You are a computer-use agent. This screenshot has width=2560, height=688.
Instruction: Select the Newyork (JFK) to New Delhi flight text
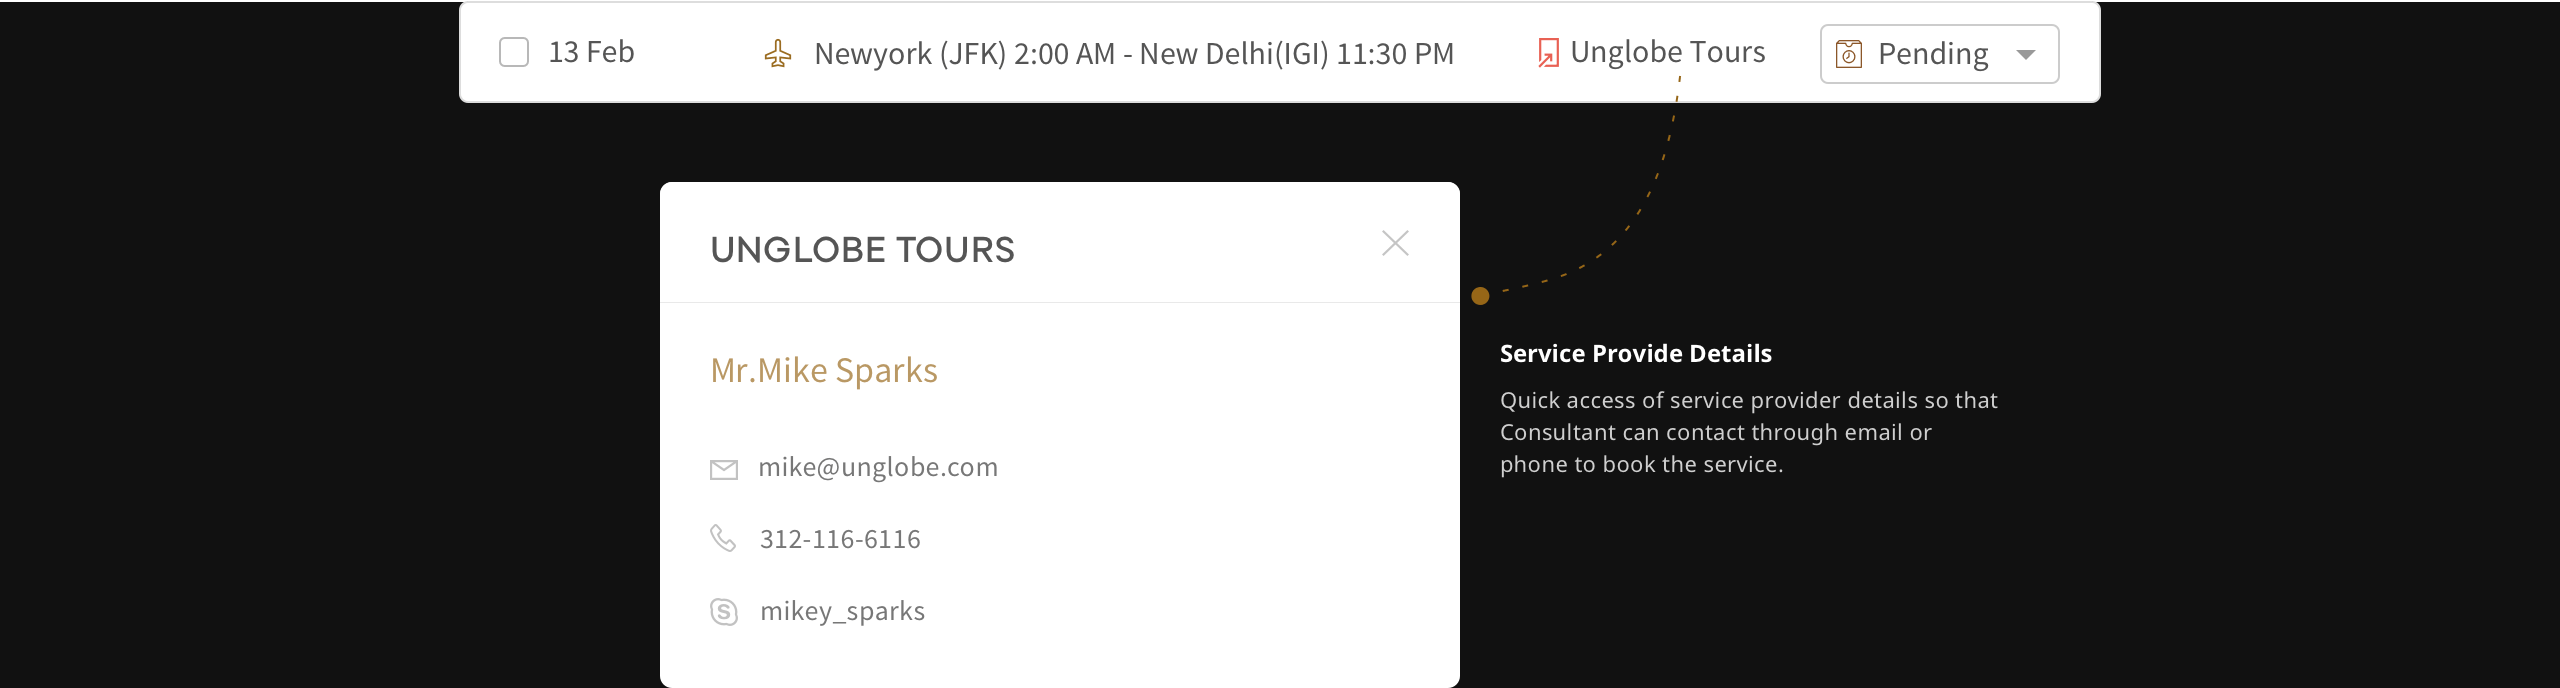[1134, 54]
